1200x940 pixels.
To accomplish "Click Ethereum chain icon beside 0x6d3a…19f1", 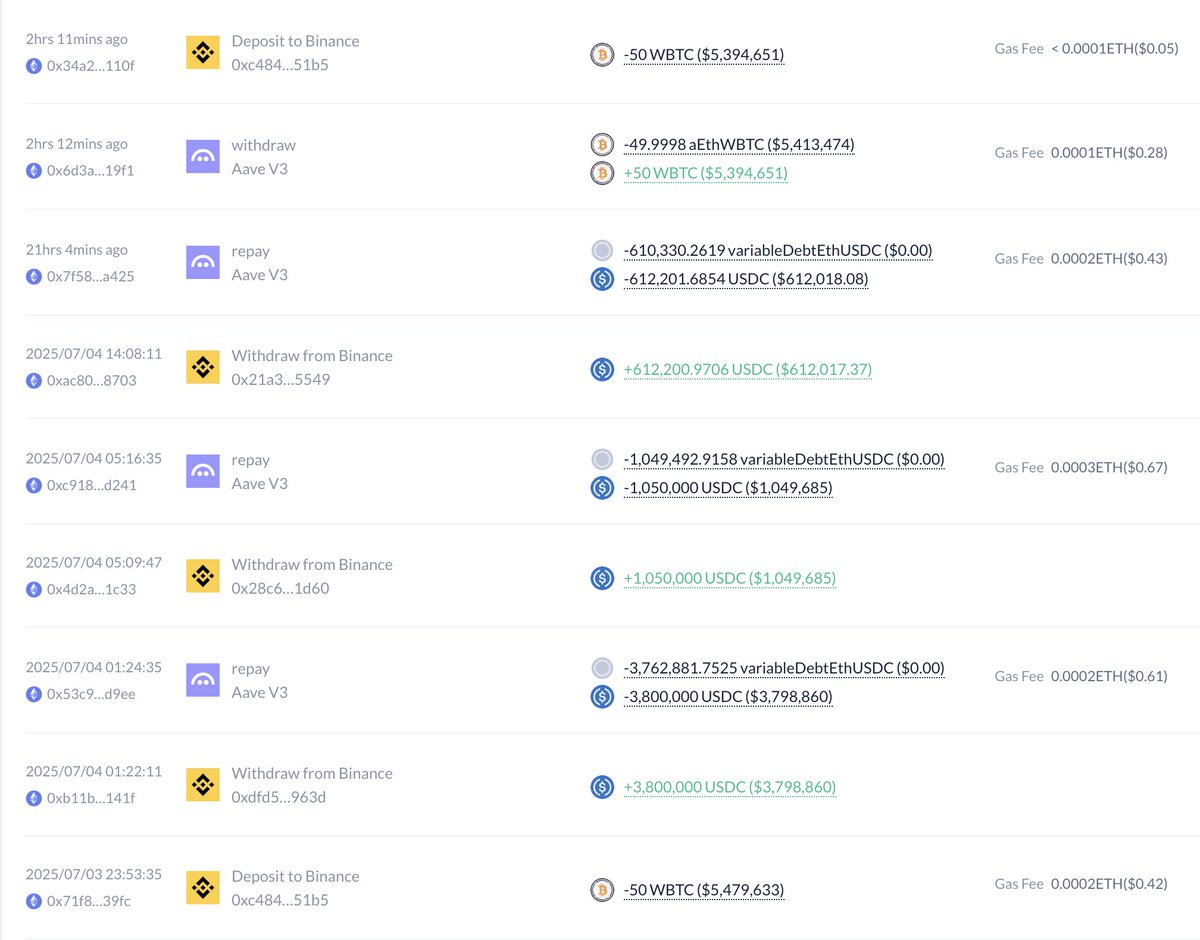I will [x=34, y=170].
